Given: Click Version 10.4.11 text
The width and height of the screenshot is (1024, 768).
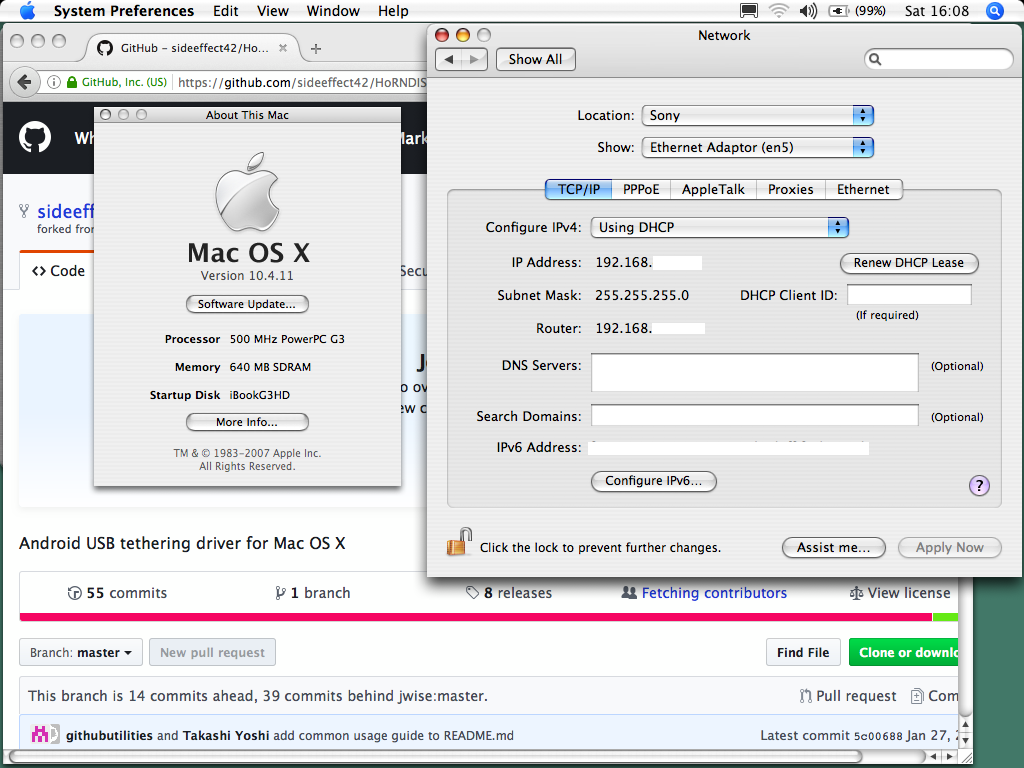Looking at the screenshot, I should [x=247, y=276].
